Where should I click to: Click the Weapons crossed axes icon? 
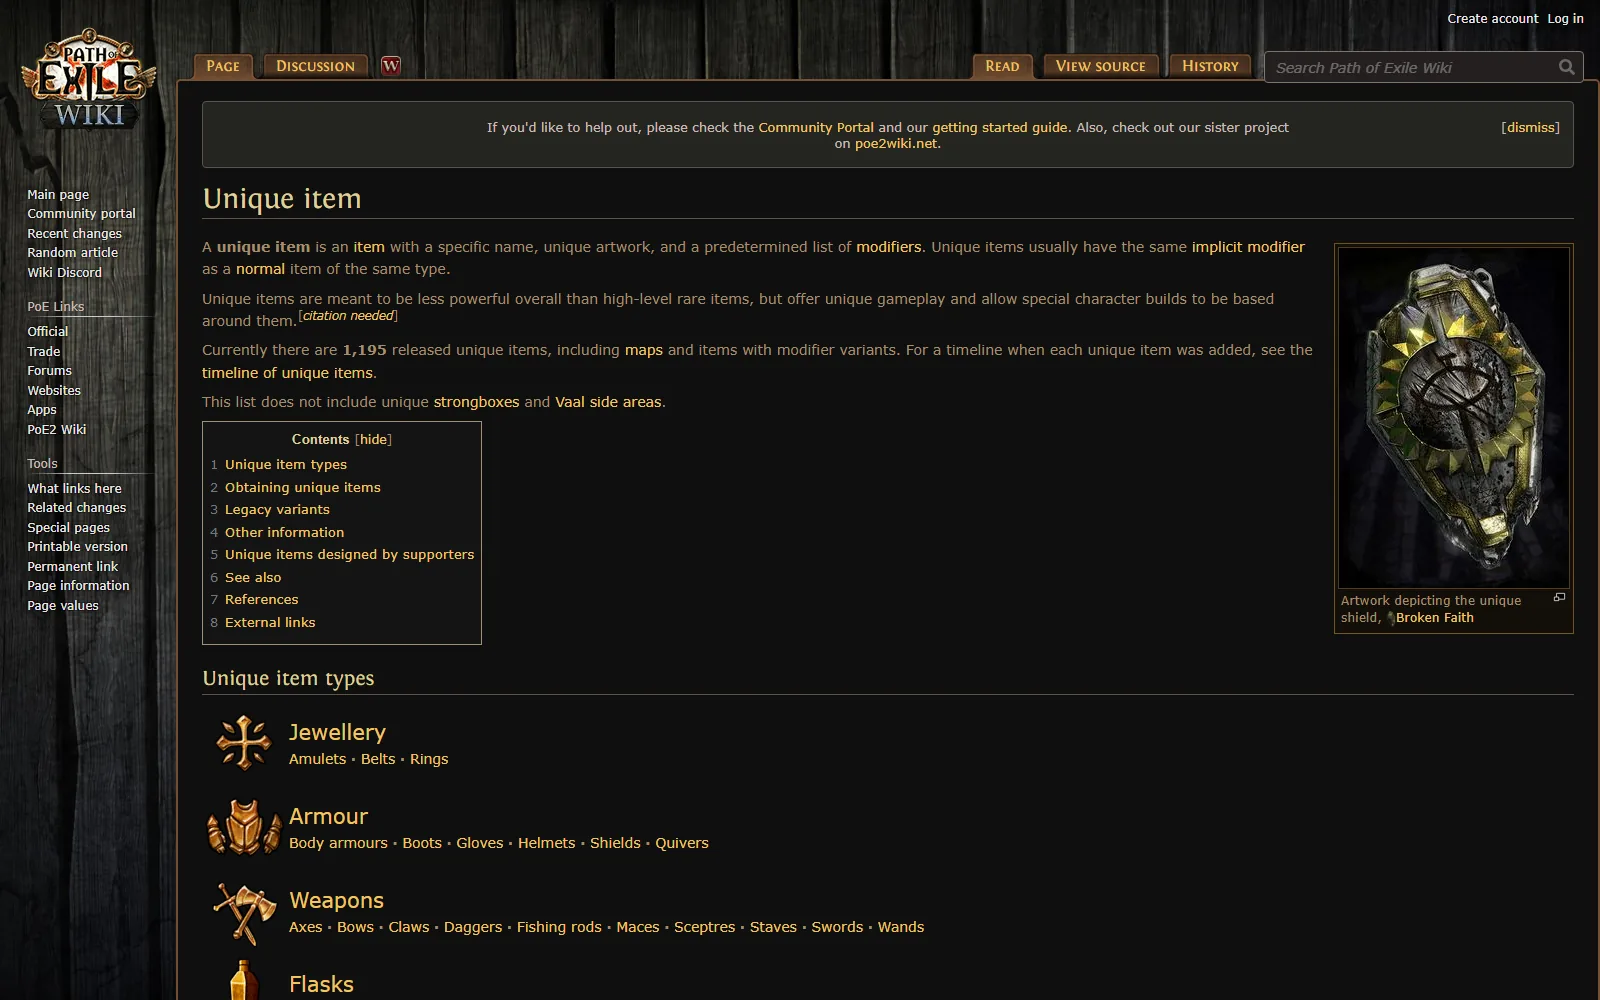tap(244, 912)
